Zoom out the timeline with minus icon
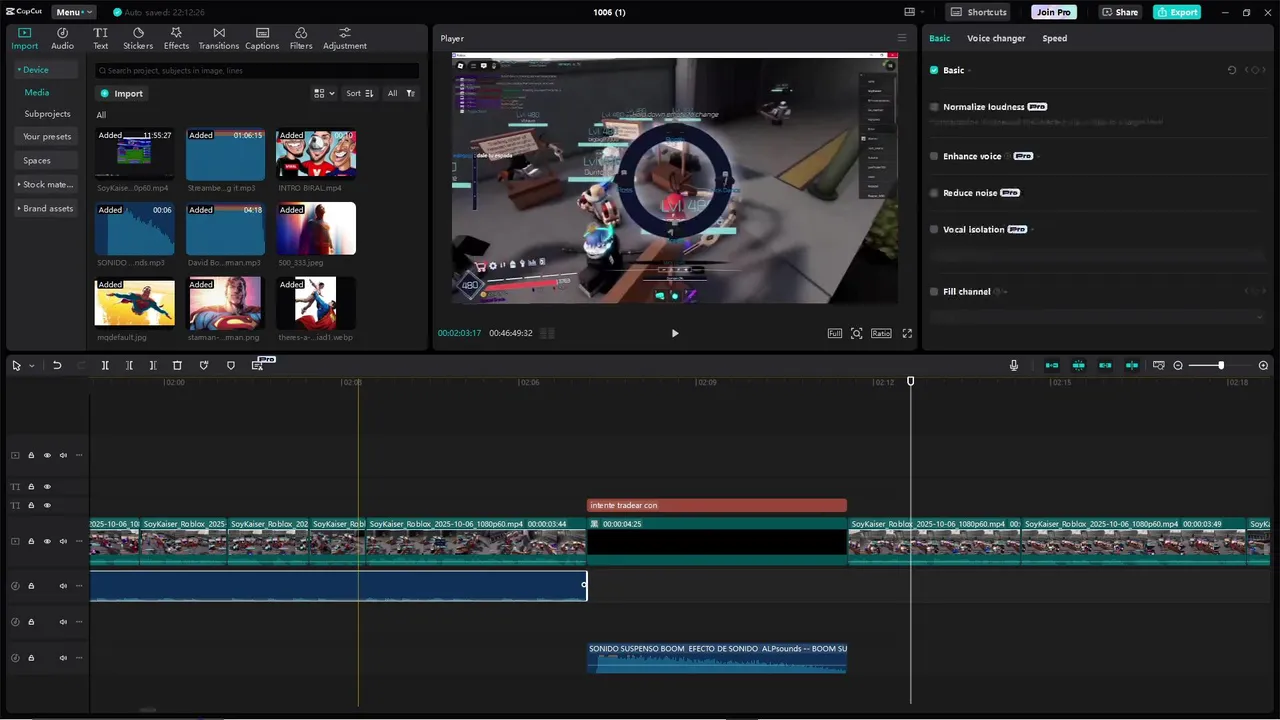Screen dimensions: 1280x720 point(1178,365)
